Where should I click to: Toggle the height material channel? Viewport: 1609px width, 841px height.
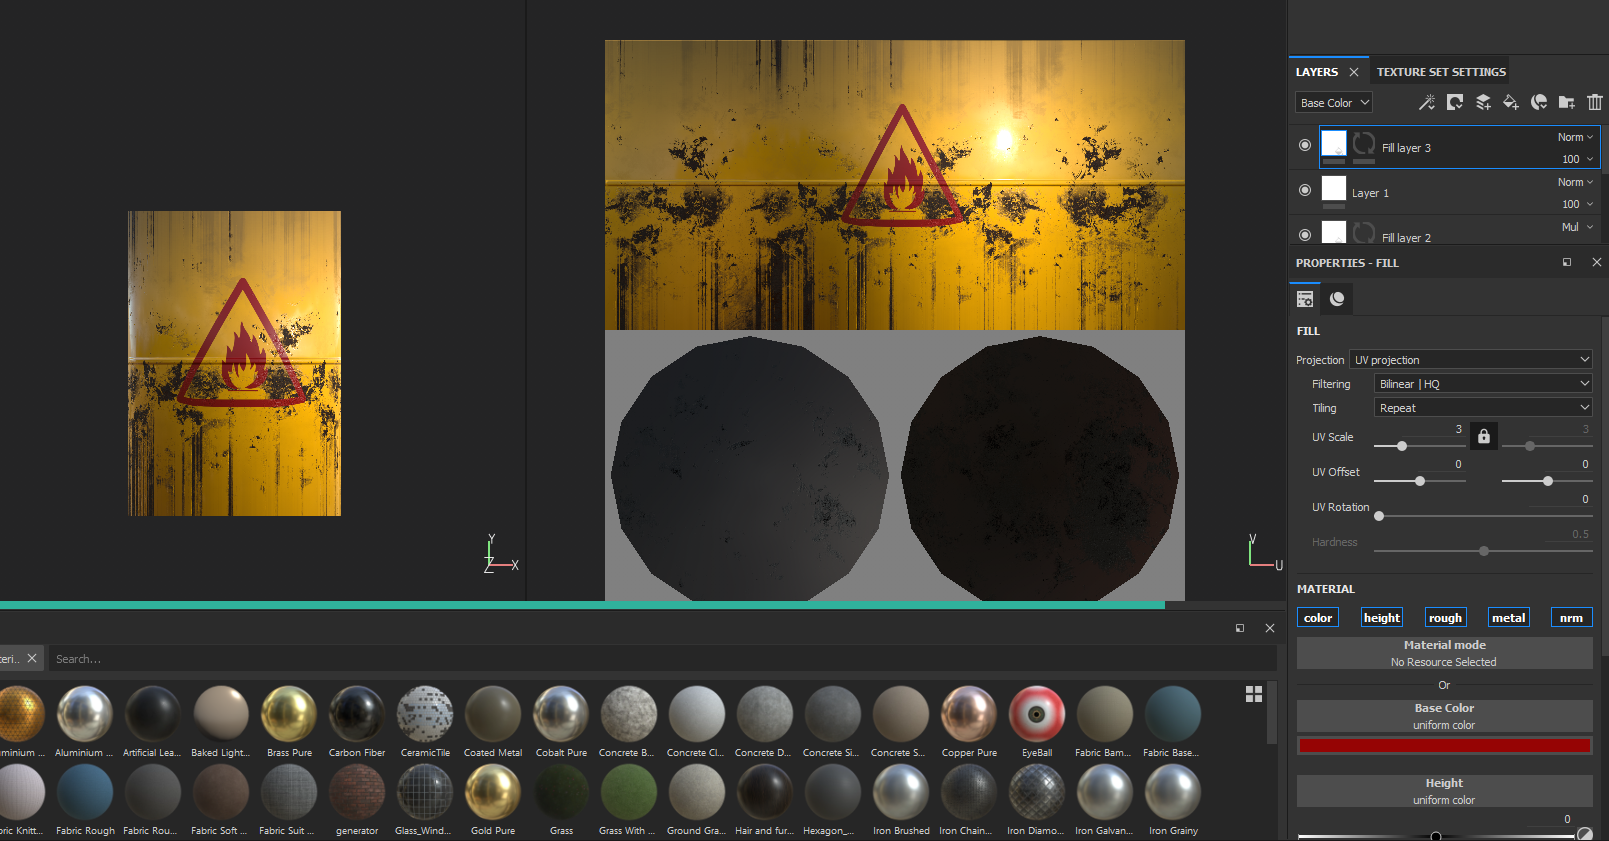pos(1382,618)
